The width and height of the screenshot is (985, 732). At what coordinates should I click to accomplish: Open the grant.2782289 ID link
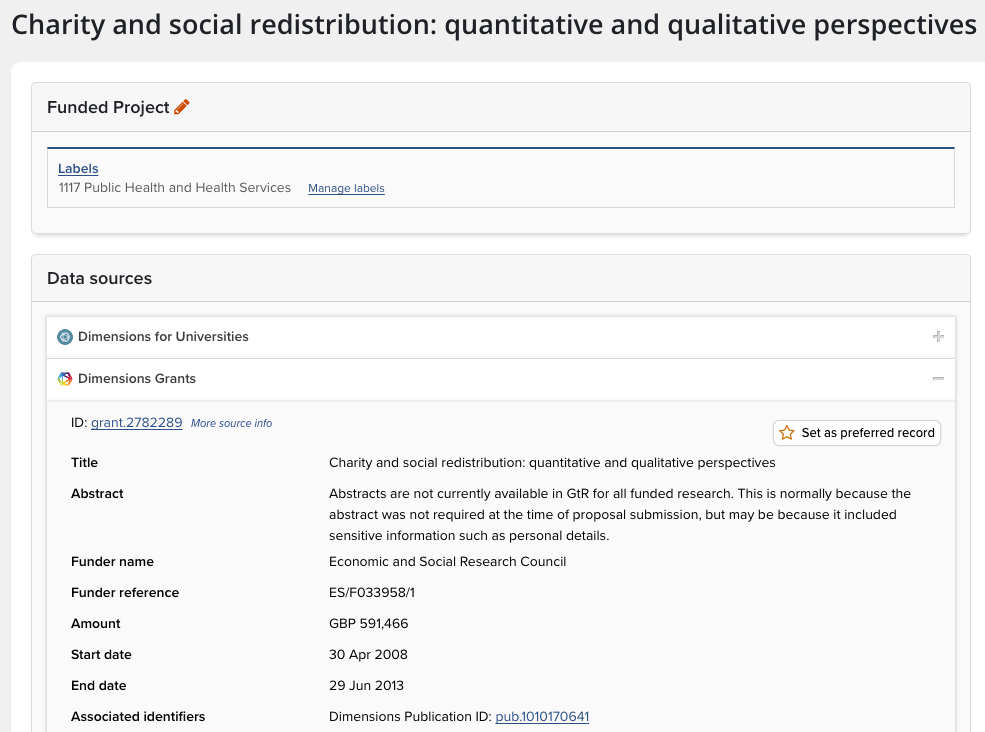tap(136, 423)
